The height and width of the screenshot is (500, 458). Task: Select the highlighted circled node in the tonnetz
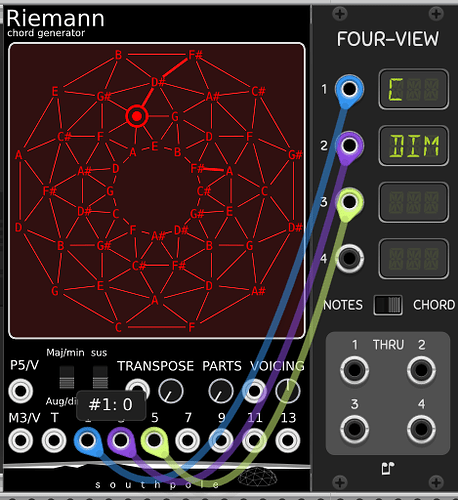(137, 116)
